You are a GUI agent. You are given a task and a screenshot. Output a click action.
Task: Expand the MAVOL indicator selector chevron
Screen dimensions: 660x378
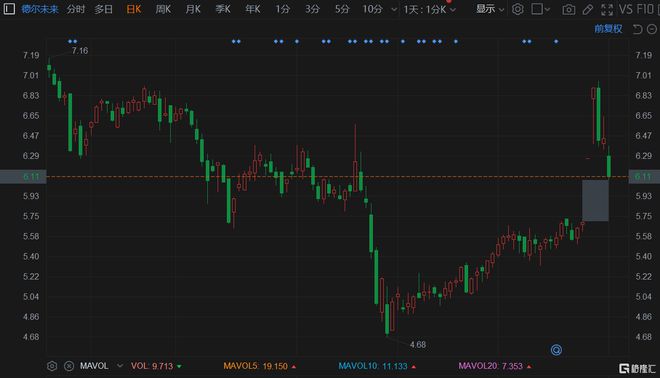120,366
